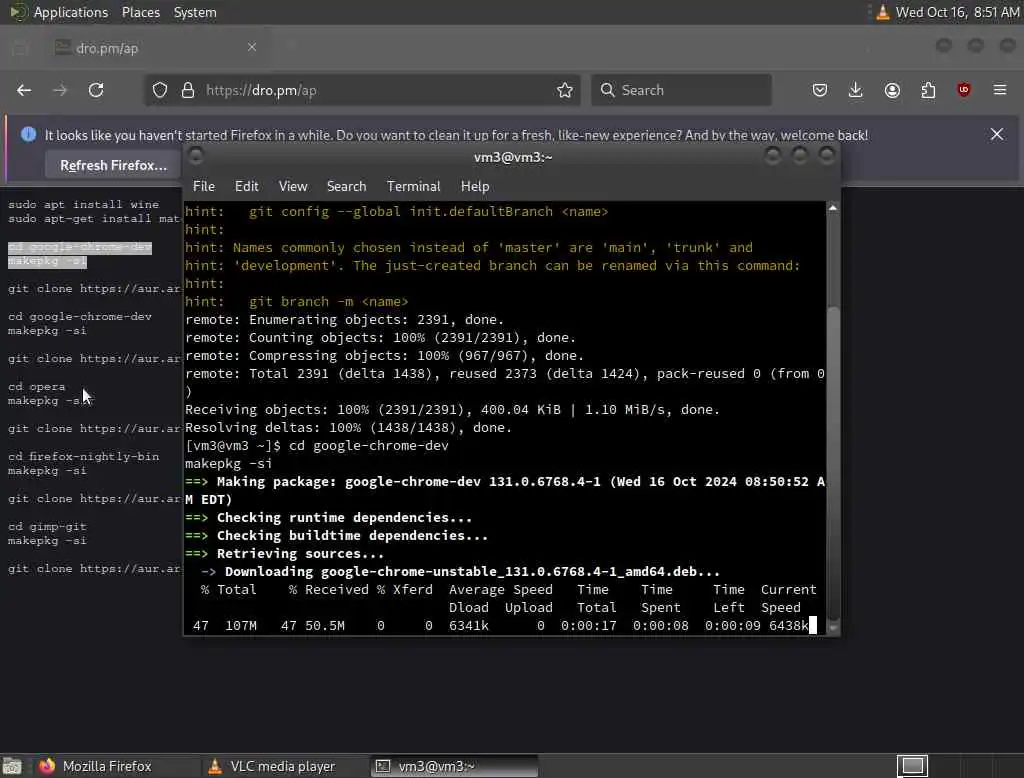The width and height of the screenshot is (1024, 778).
Task: Open the terminal Search menu
Action: [x=347, y=186]
